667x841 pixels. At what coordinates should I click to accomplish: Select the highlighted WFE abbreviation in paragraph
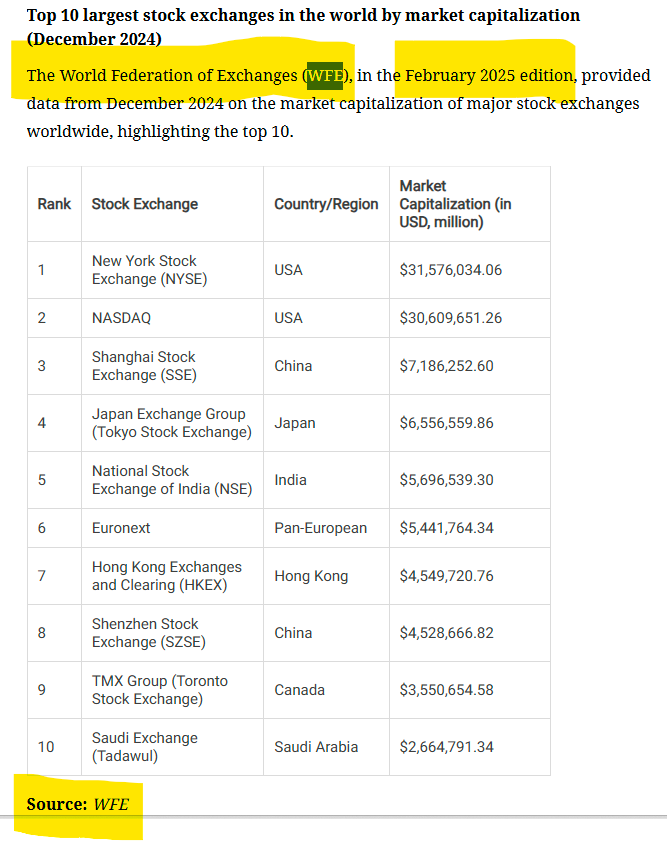click(325, 76)
